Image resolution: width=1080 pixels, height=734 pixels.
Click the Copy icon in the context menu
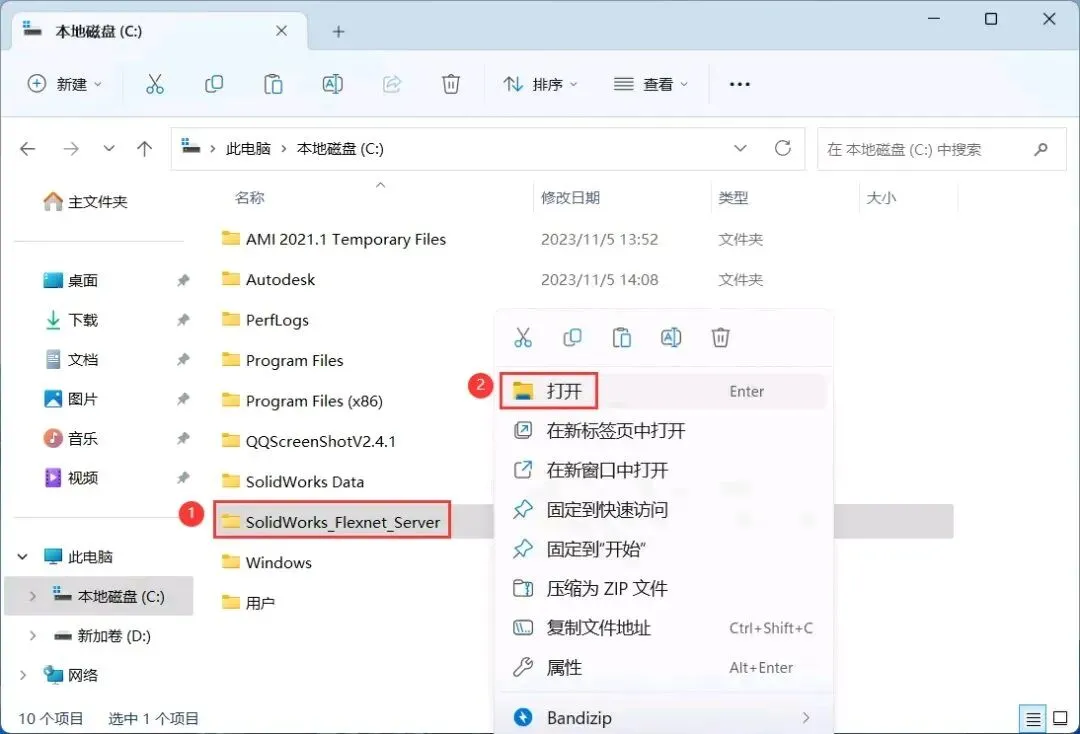(572, 337)
